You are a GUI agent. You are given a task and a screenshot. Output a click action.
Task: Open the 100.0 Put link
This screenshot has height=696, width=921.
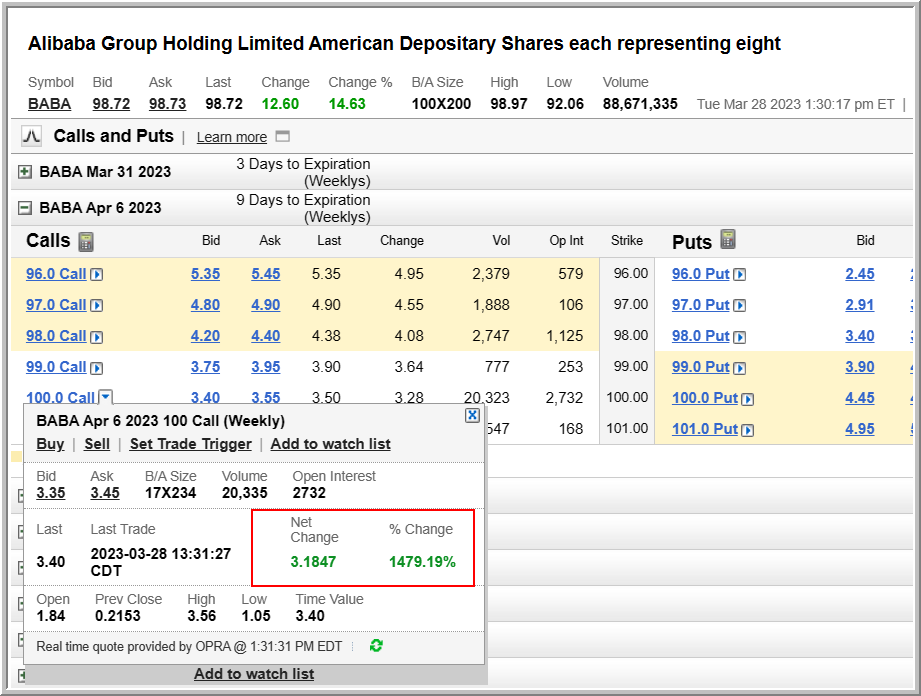[x=704, y=398]
